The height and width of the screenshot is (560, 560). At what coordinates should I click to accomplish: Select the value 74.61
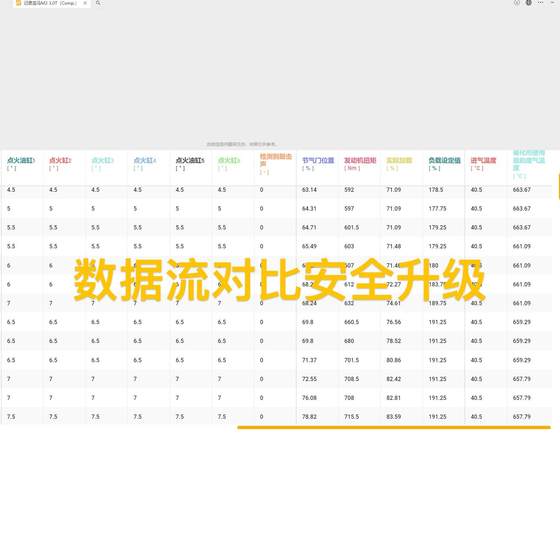pos(394,303)
